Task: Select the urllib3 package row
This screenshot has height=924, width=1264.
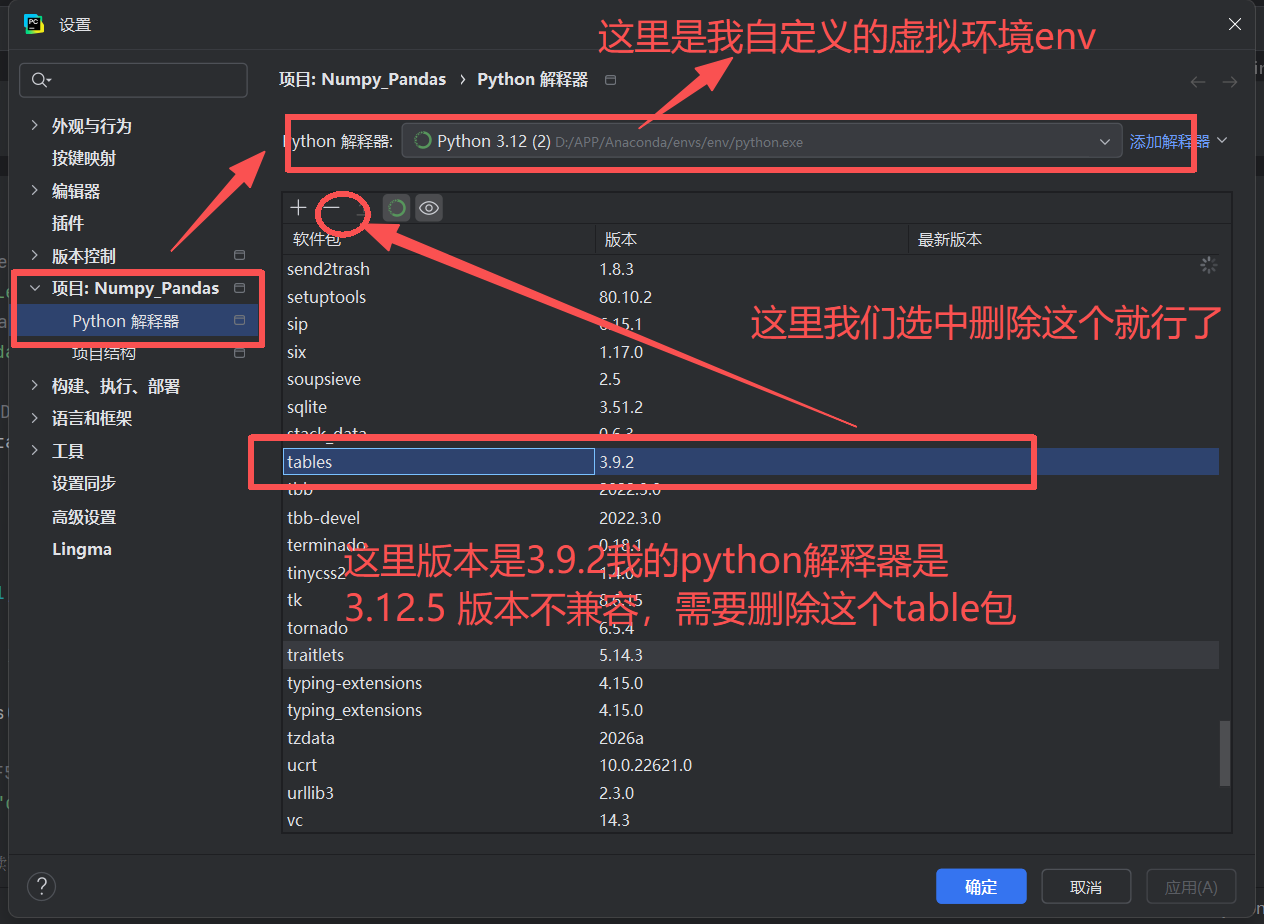Action: point(751,793)
